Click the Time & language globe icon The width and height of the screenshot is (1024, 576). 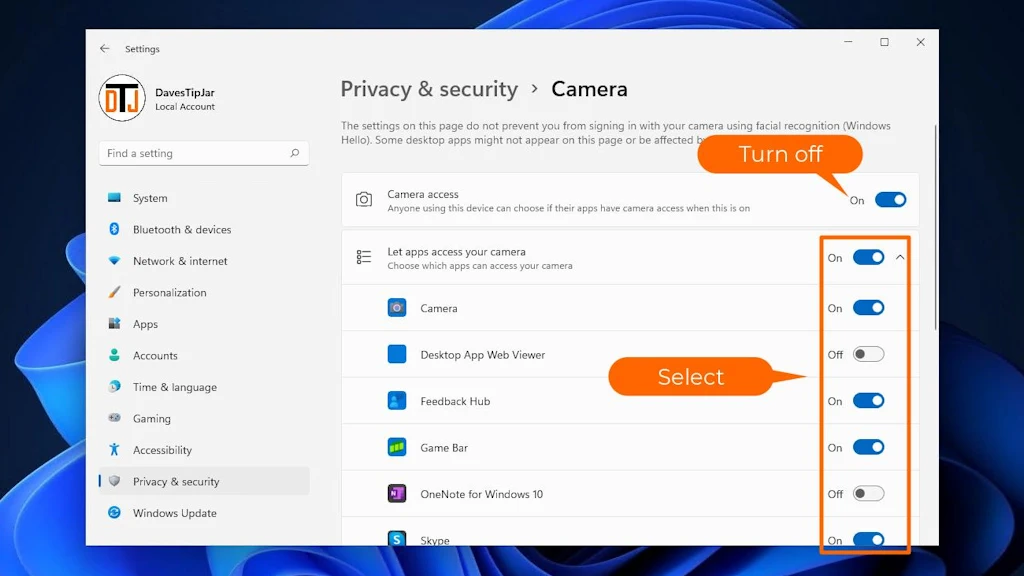click(114, 386)
